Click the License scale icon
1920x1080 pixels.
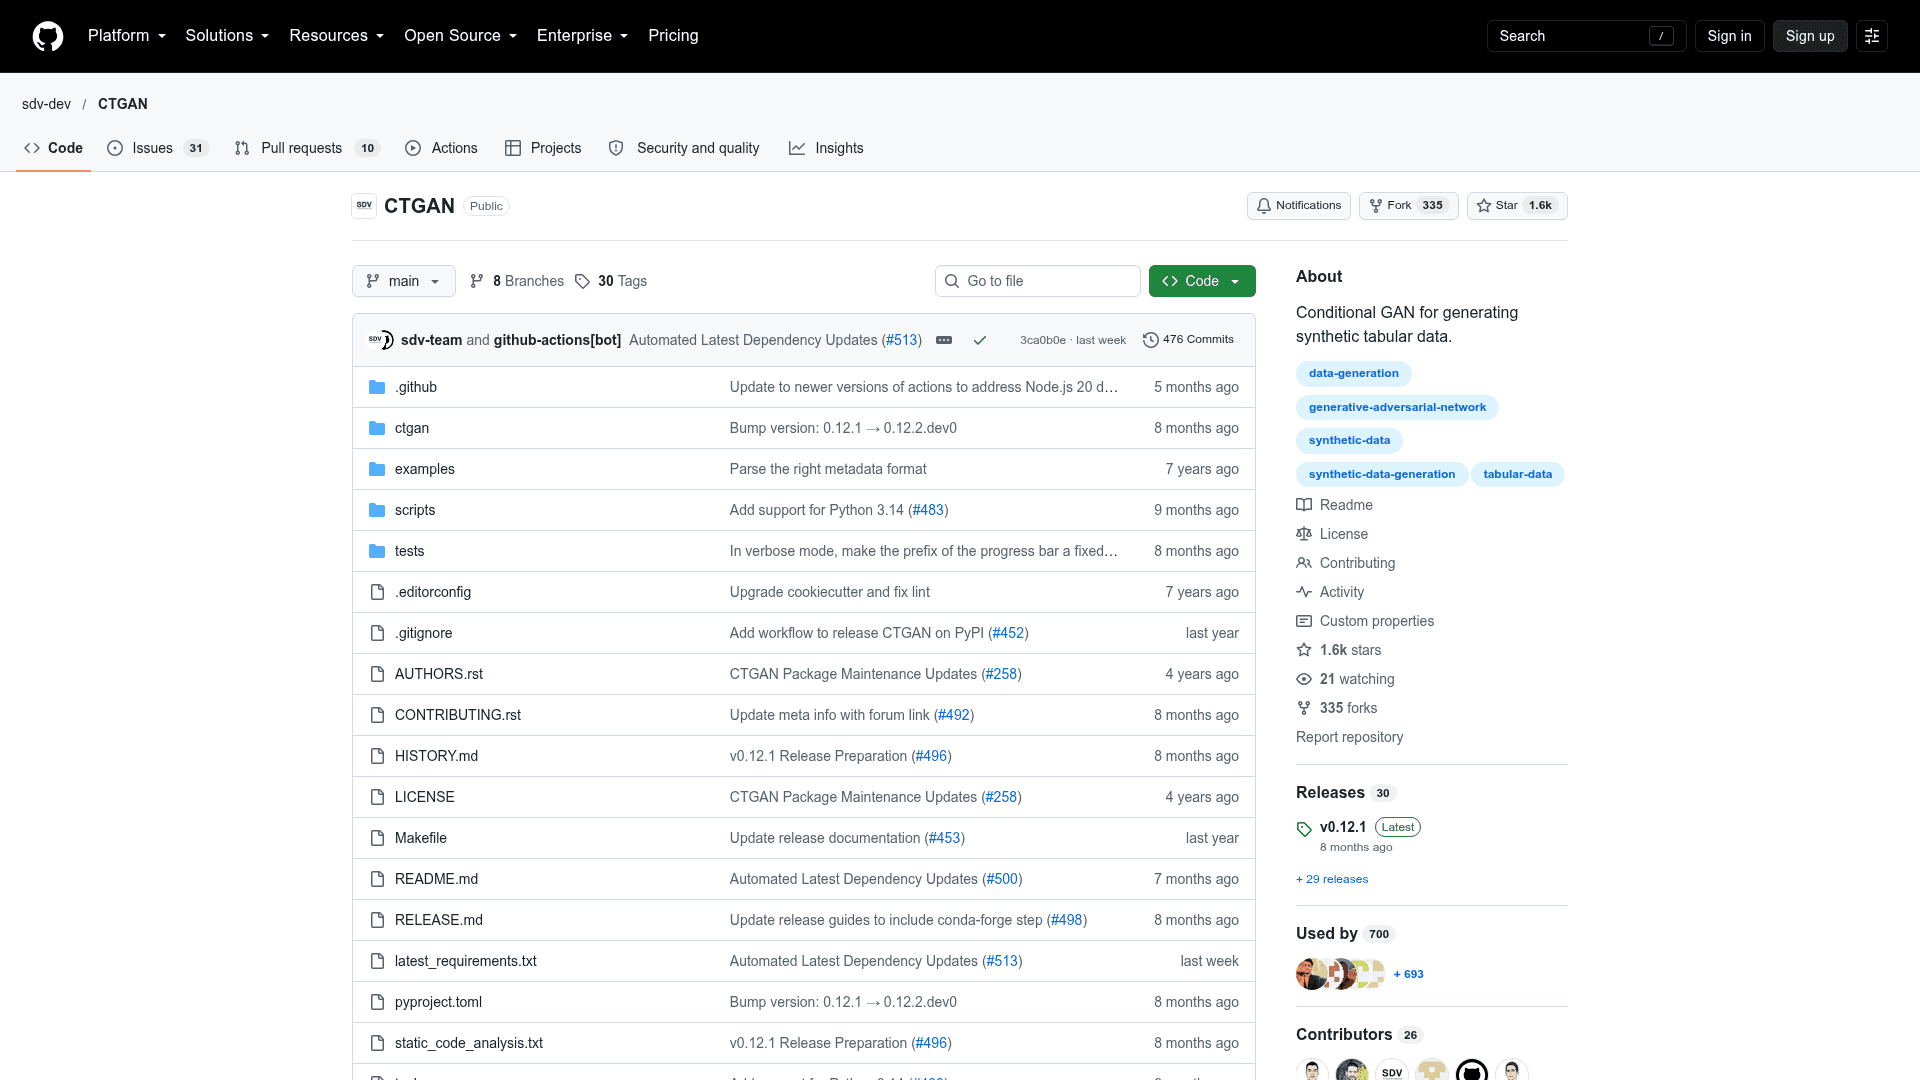tap(1304, 534)
